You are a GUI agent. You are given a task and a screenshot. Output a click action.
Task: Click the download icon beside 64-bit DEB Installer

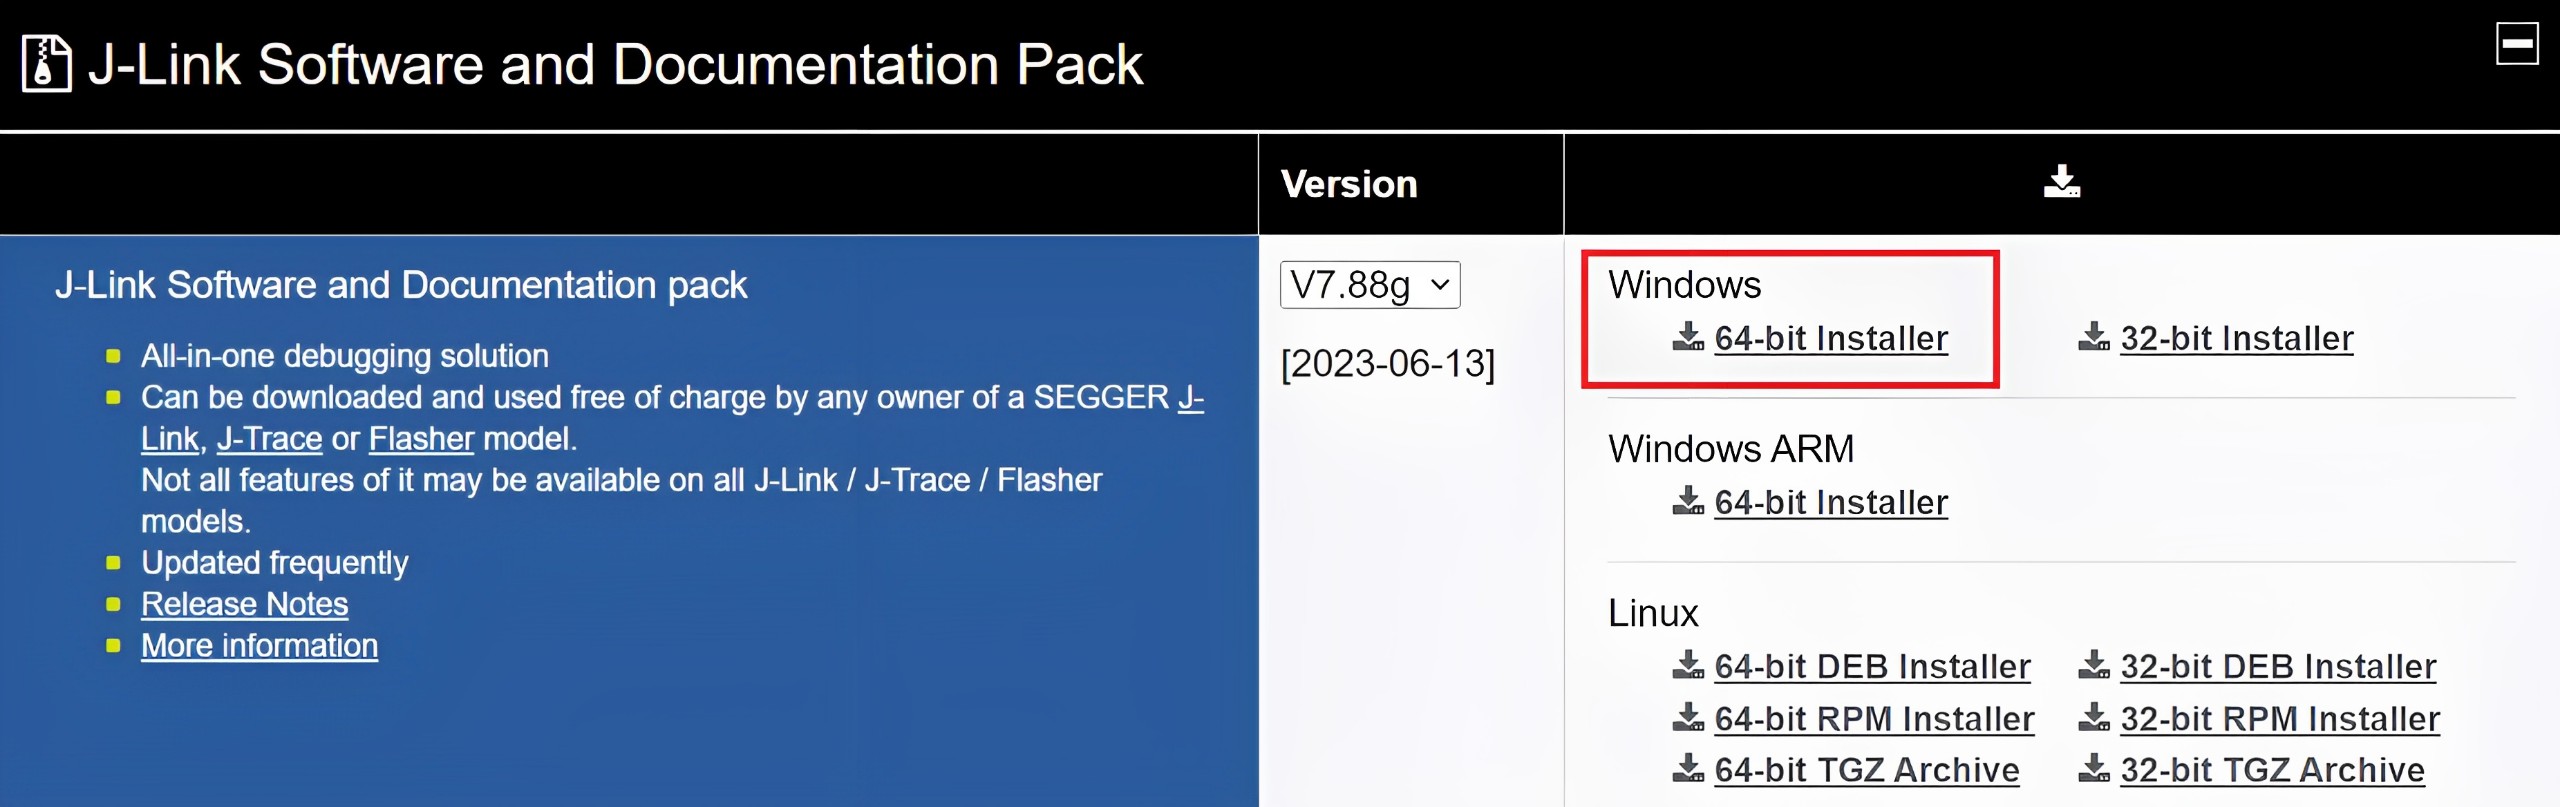click(1690, 666)
